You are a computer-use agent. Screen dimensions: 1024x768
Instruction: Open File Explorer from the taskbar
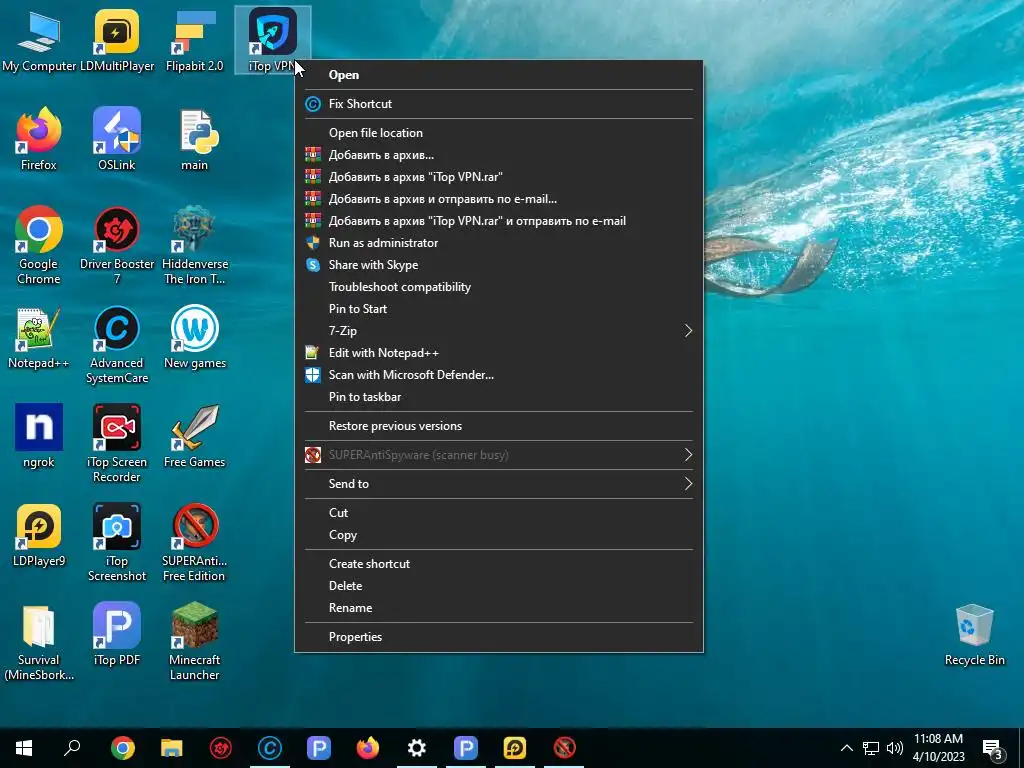[172, 748]
